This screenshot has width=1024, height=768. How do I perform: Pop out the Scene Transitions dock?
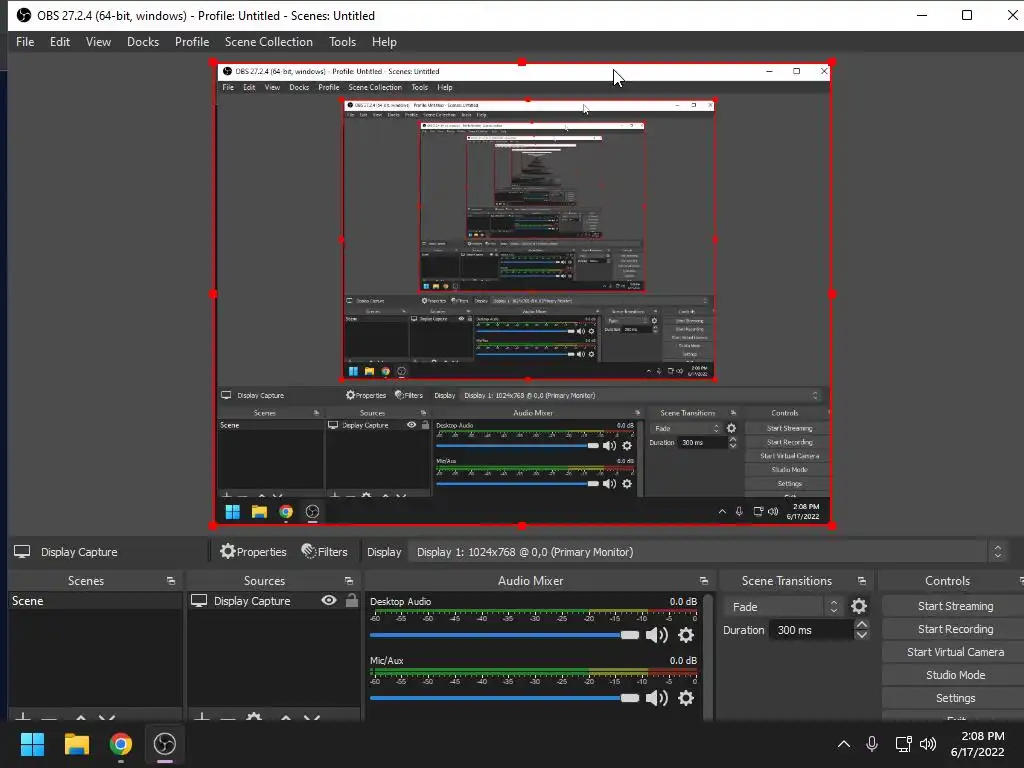862,581
